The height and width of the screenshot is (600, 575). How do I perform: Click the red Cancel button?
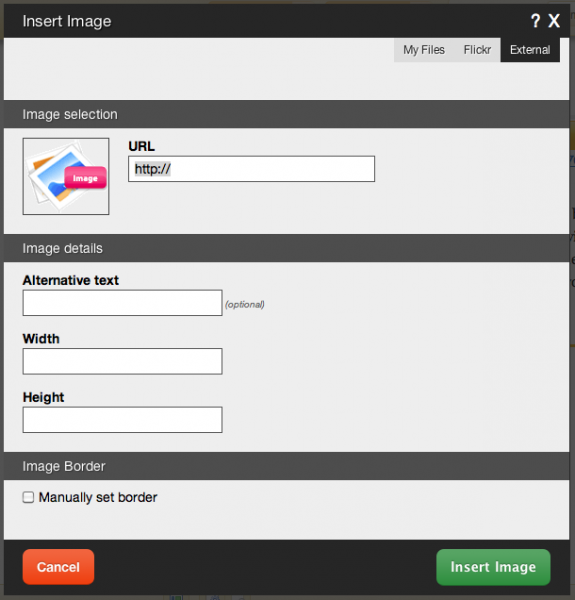coord(58,567)
